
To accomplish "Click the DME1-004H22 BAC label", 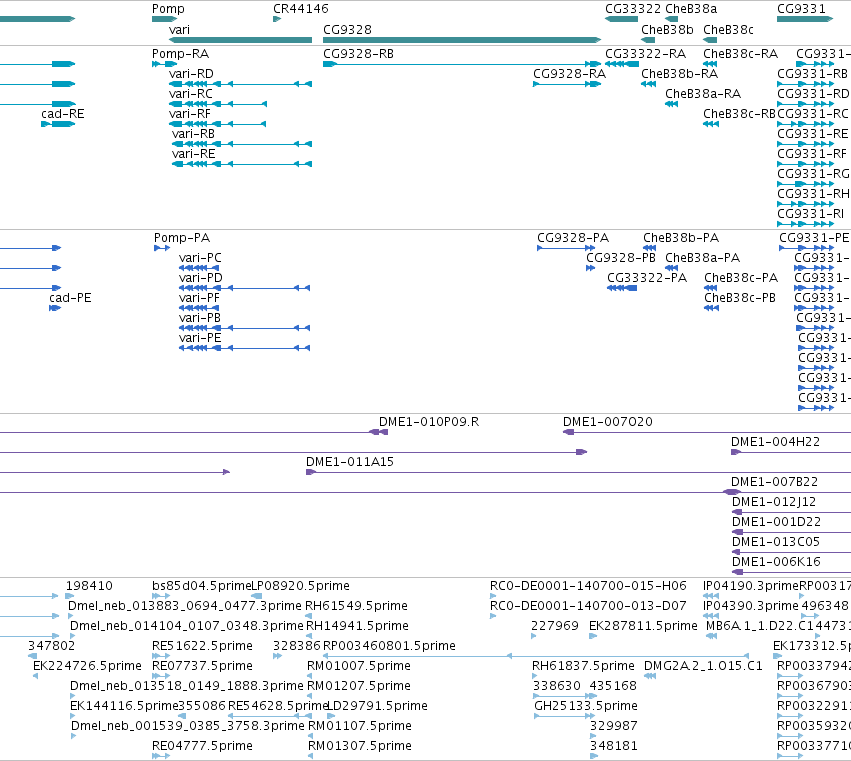I will (776, 442).
